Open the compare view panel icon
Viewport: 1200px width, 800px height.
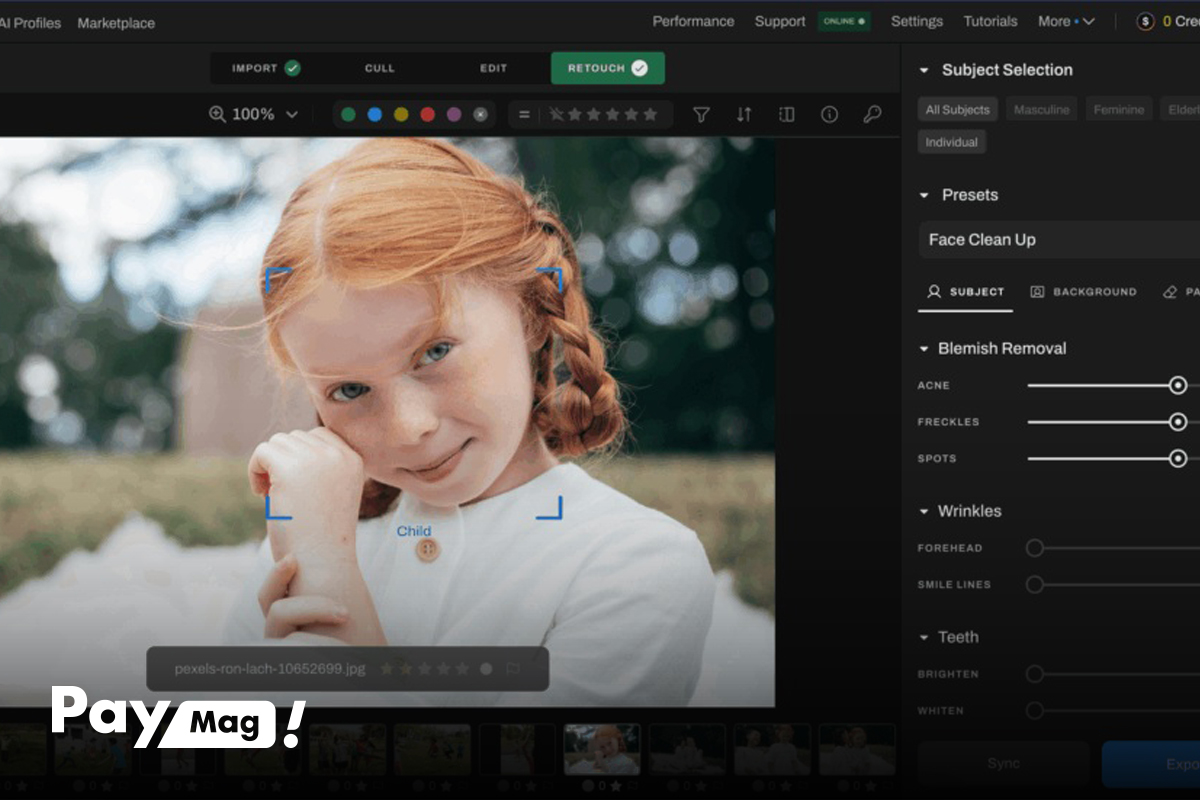tap(787, 115)
